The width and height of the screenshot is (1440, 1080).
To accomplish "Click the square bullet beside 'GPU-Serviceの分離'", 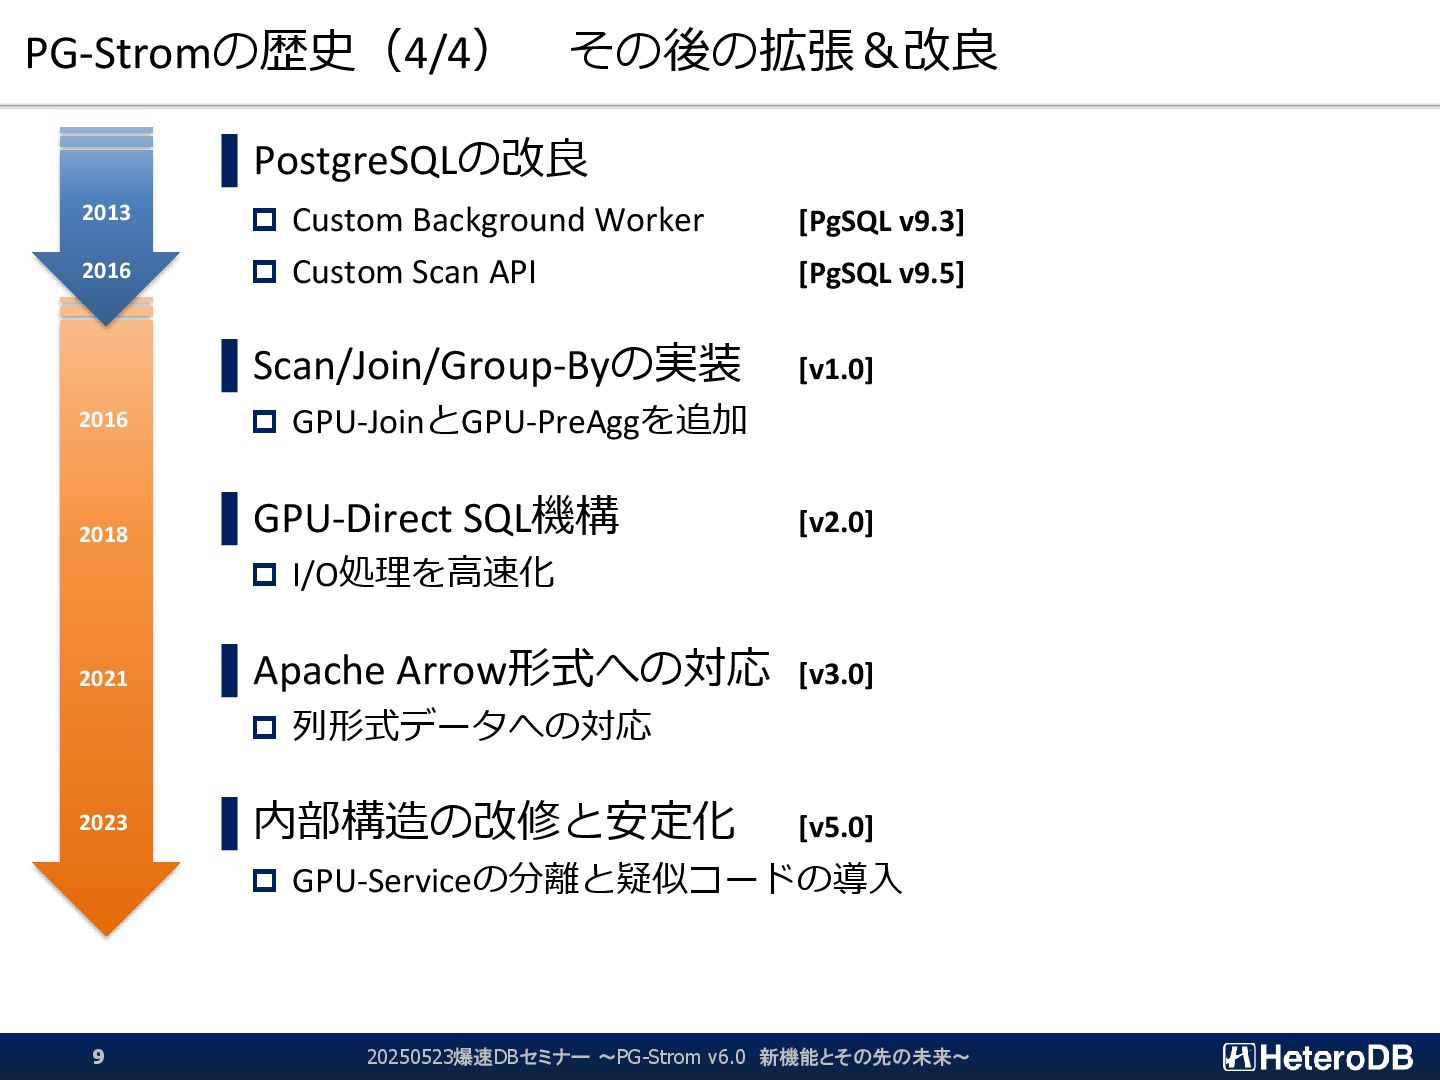I will (x=264, y=880).
